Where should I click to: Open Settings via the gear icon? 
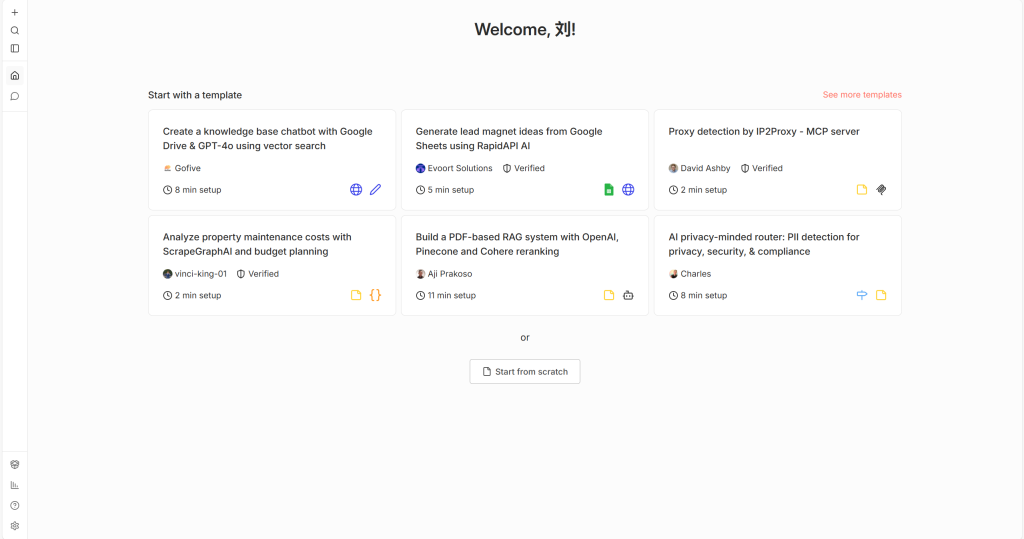click(x=15, y=526)
